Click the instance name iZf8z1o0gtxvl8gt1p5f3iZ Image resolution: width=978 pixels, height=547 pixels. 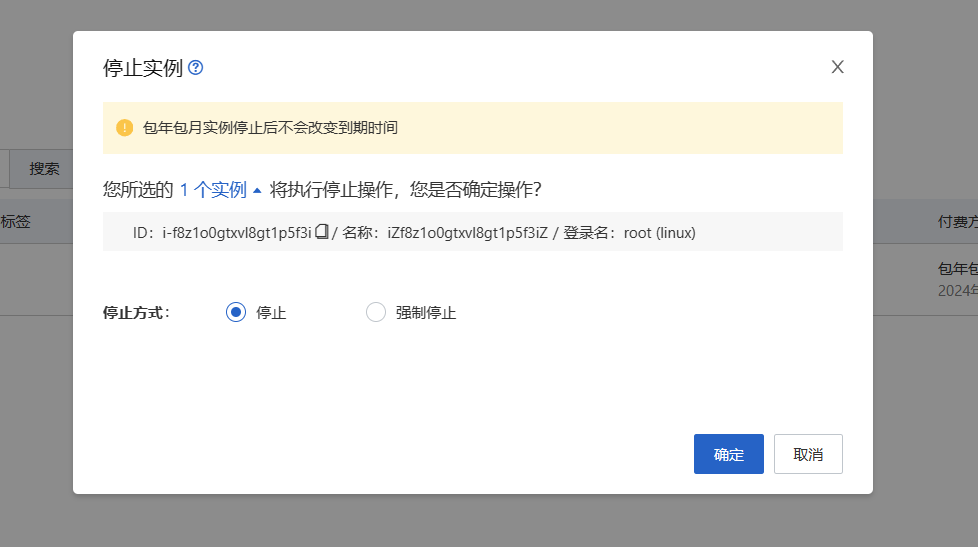point(467,233)
